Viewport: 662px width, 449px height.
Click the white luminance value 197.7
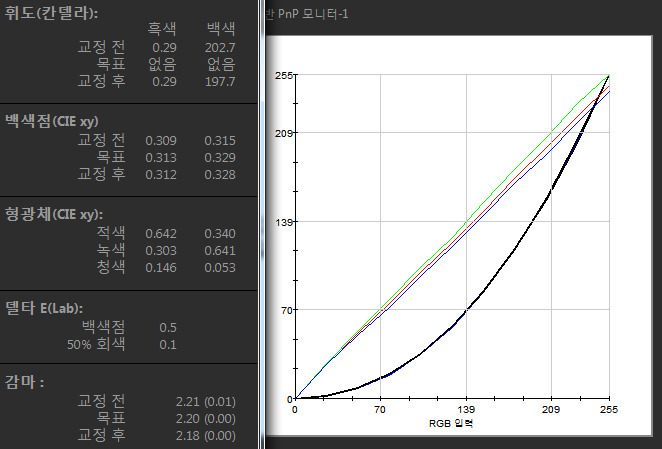[220, 82]
